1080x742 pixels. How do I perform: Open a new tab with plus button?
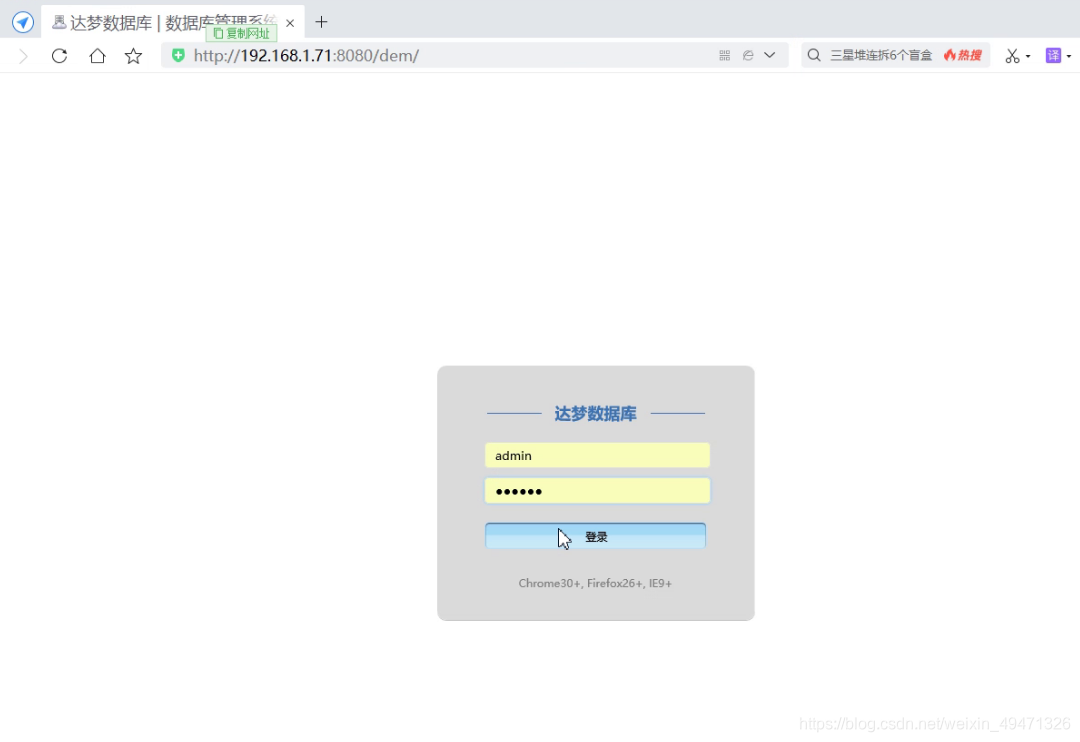pyautogui.click(x=321, y=22)
